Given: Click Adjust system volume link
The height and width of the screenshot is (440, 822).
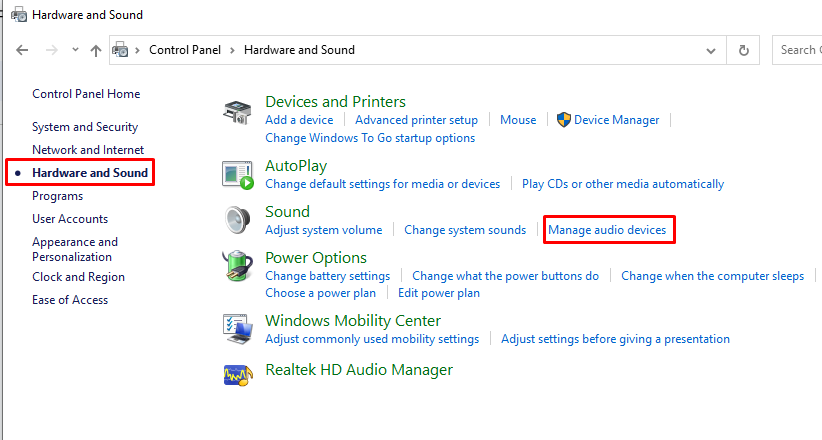Looking at the screenshot, I should pos(323,230).
